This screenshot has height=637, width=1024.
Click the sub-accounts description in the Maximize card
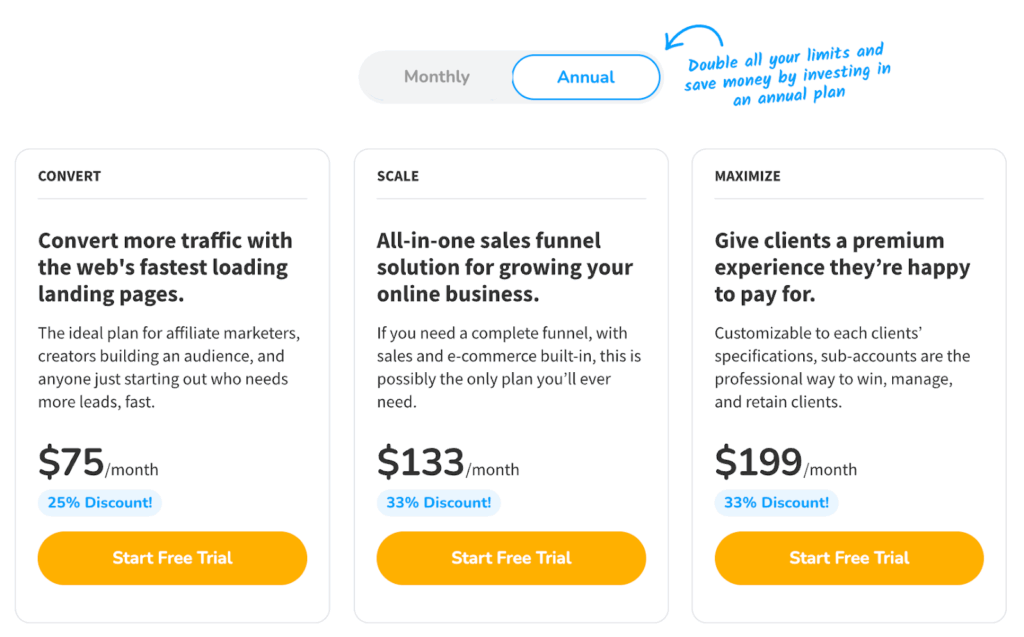click(x=843, y=367)
